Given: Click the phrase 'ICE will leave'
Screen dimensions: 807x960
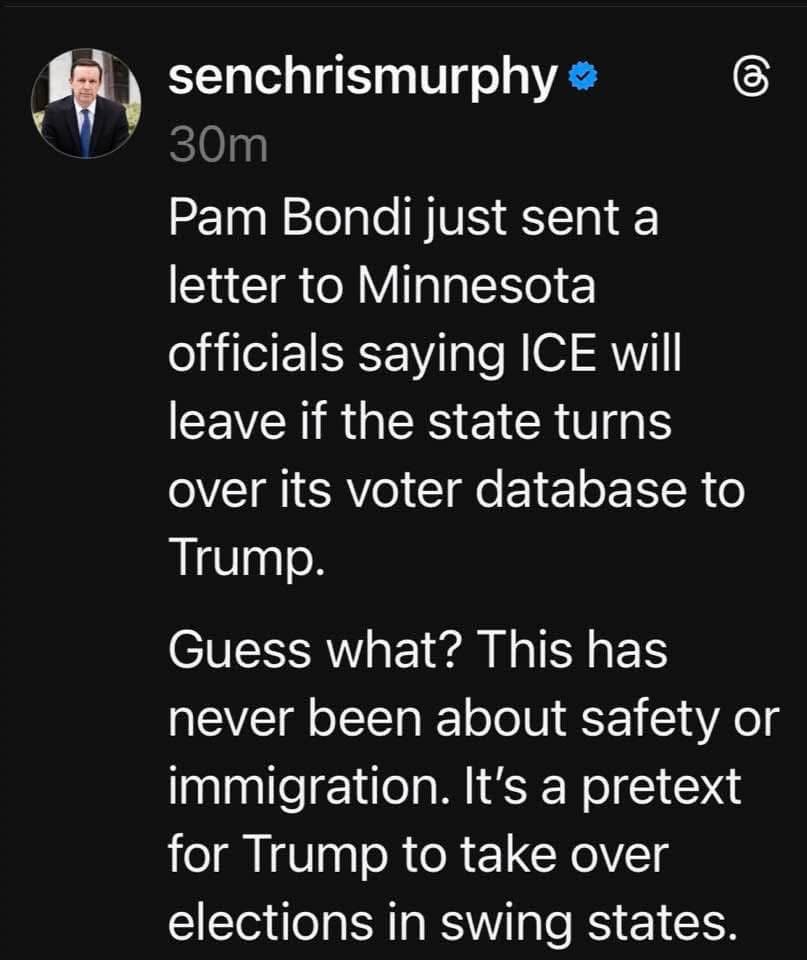Looking at the screenshot, I should click(450, 385).
